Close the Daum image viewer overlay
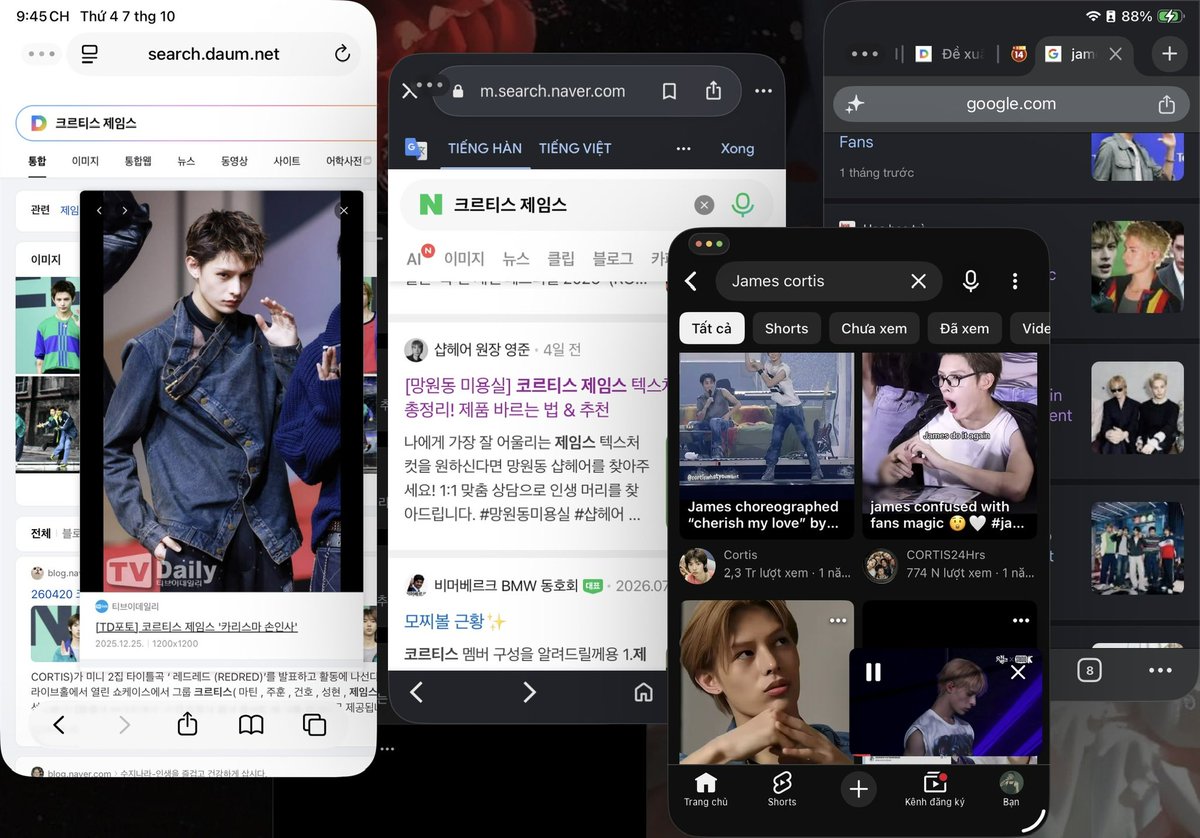This screenshot has height=838, width=1200. click(343, 211)
